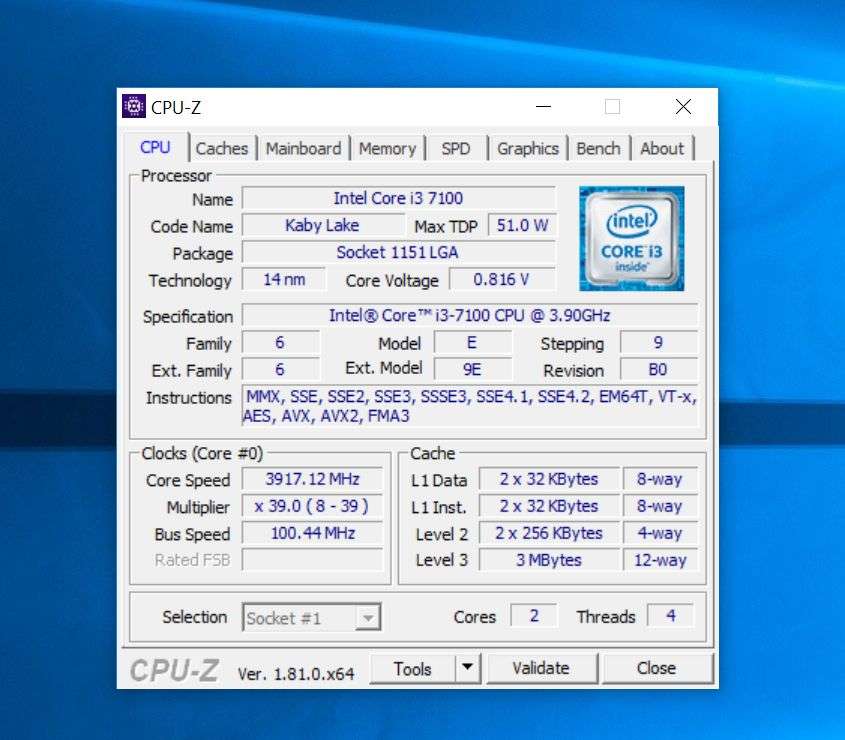This screenshot has height=740, width=845.
Task: Open the Bench tab
Action: tap(599, 149)
